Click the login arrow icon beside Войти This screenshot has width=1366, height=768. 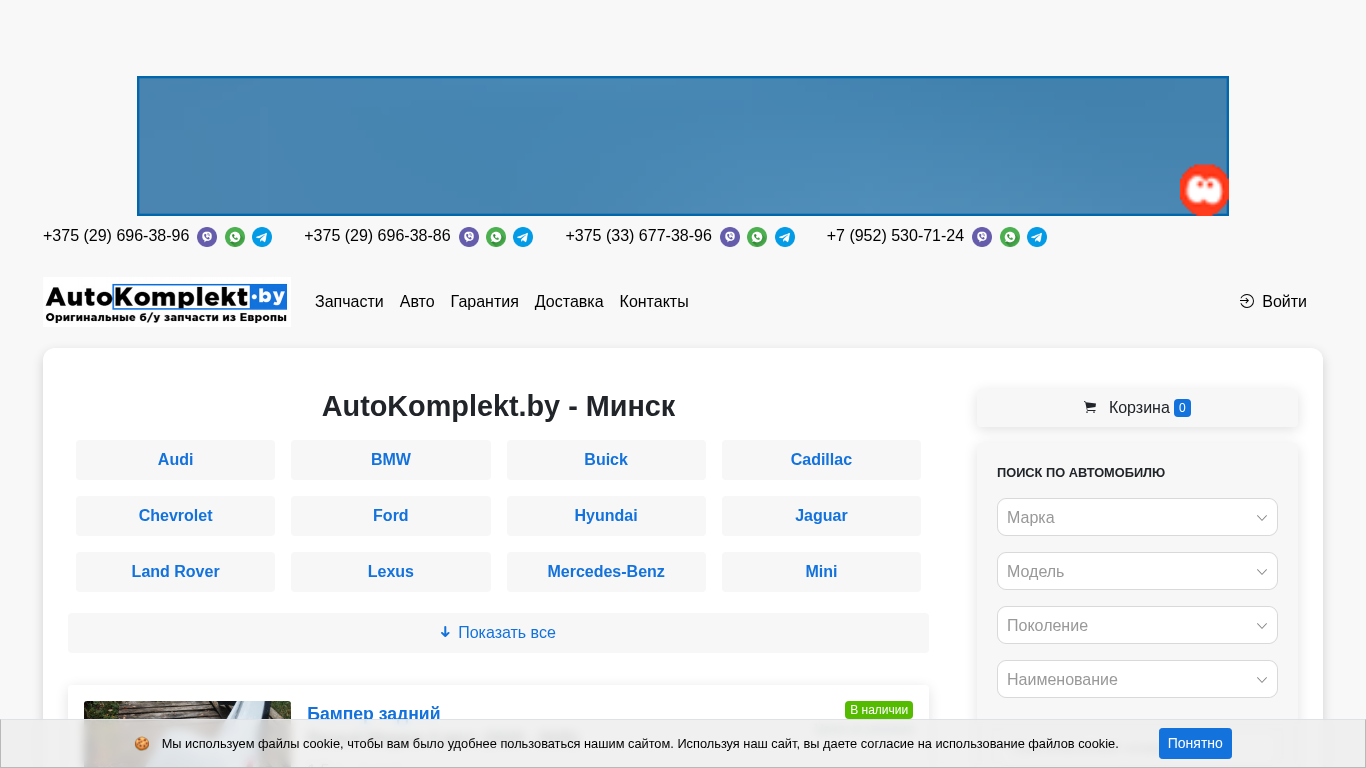(x=1247, y=302)
